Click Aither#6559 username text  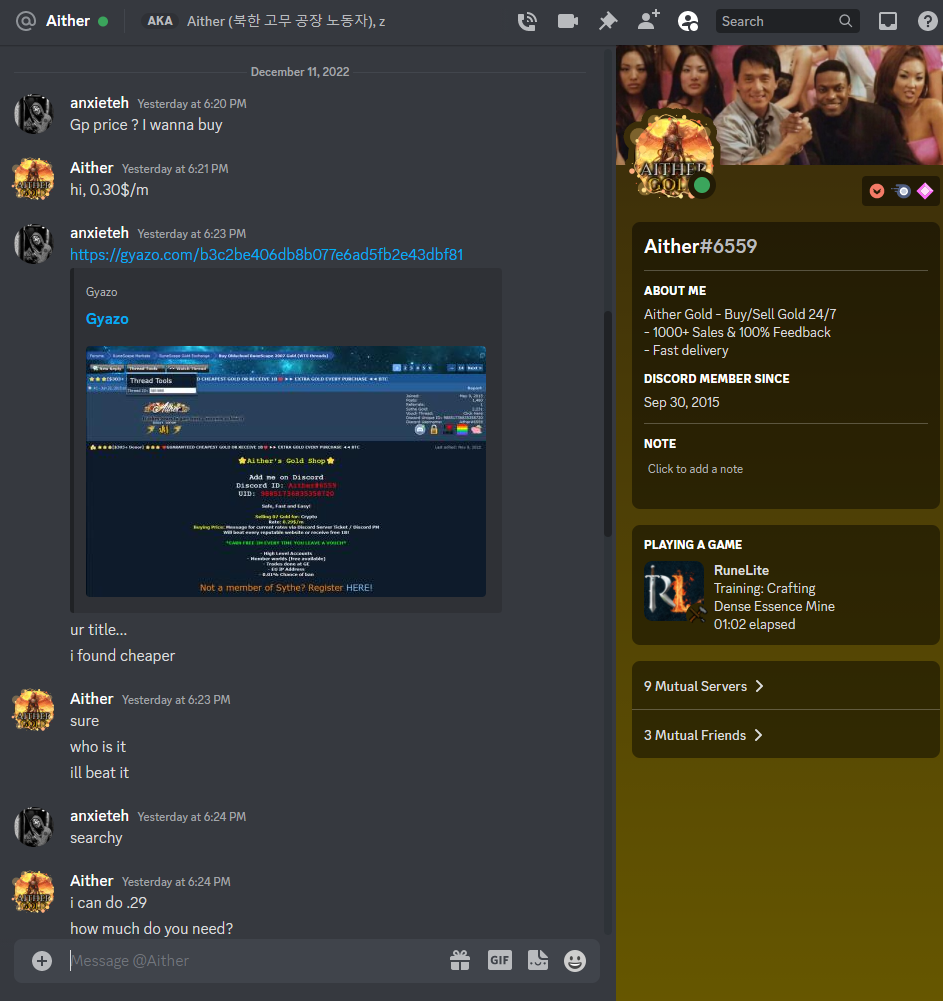tap(700, 246)
